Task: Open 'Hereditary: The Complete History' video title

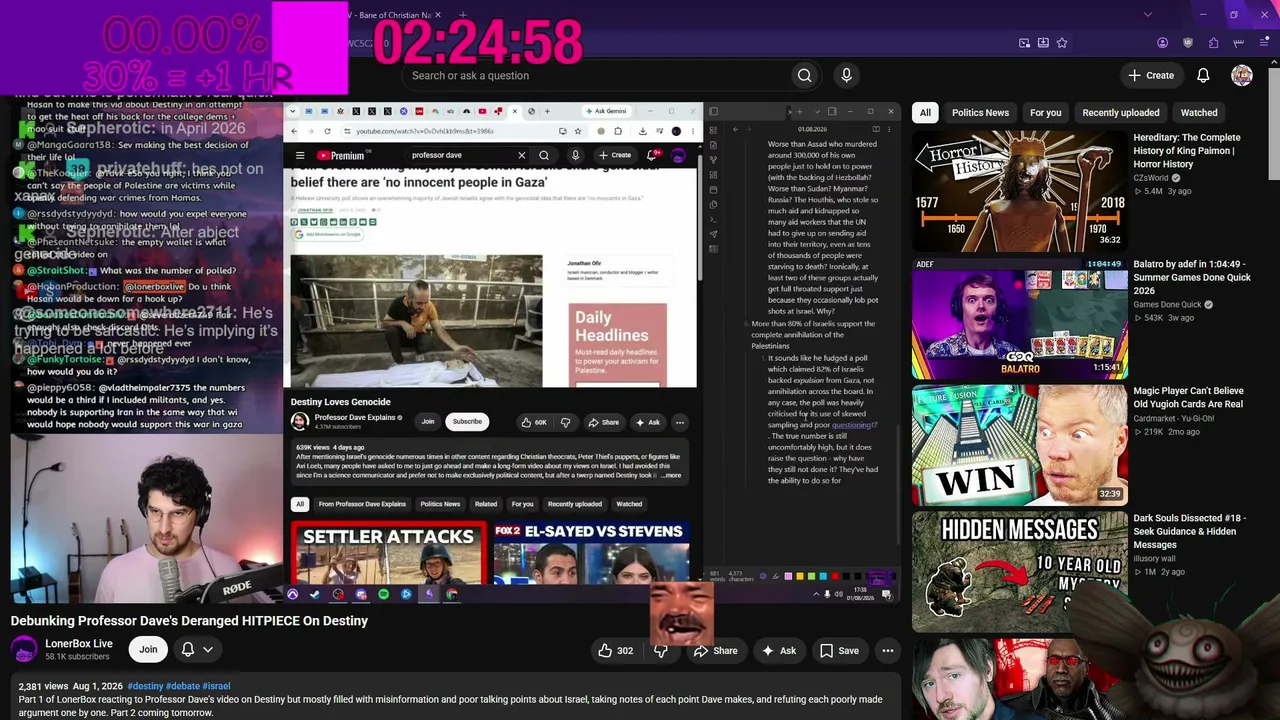Action: point(1186,151)
